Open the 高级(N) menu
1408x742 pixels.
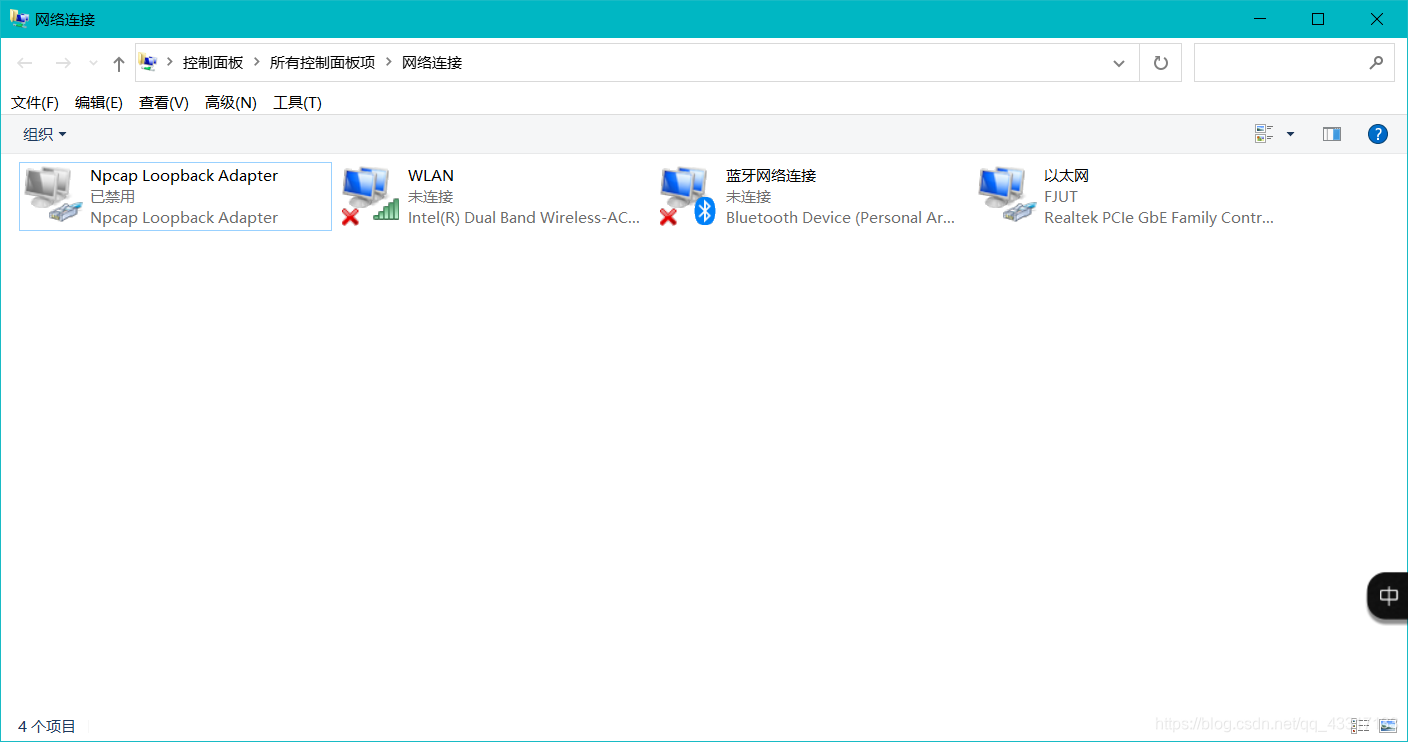tap(231, 103)
